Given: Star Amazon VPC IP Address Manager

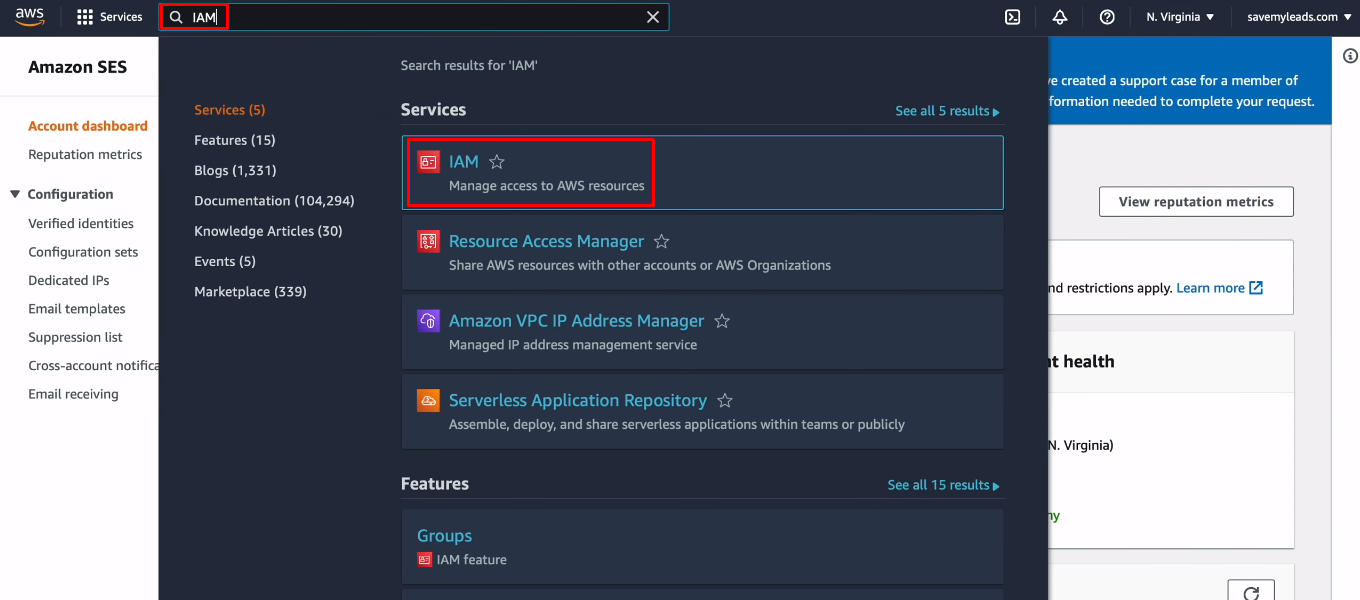Looking at the screenshot, I should (x=722, y=322).
